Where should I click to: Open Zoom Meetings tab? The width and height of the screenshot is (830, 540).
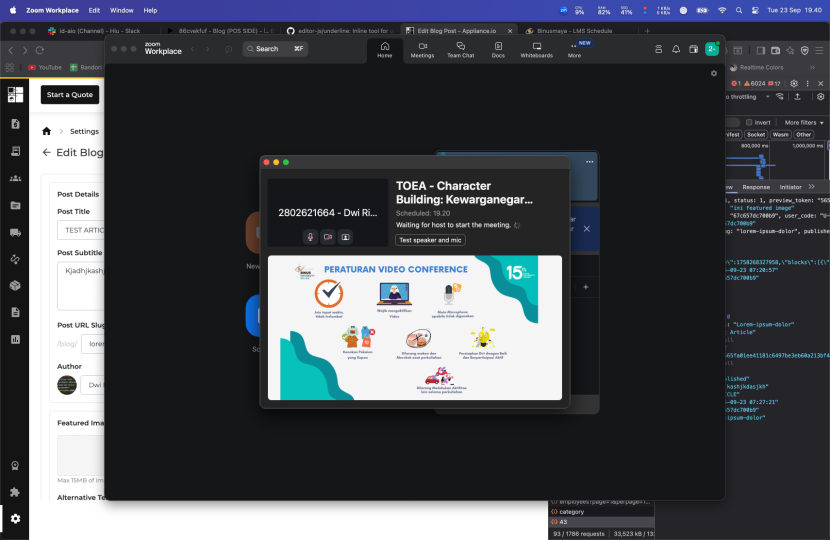point(422,50)
